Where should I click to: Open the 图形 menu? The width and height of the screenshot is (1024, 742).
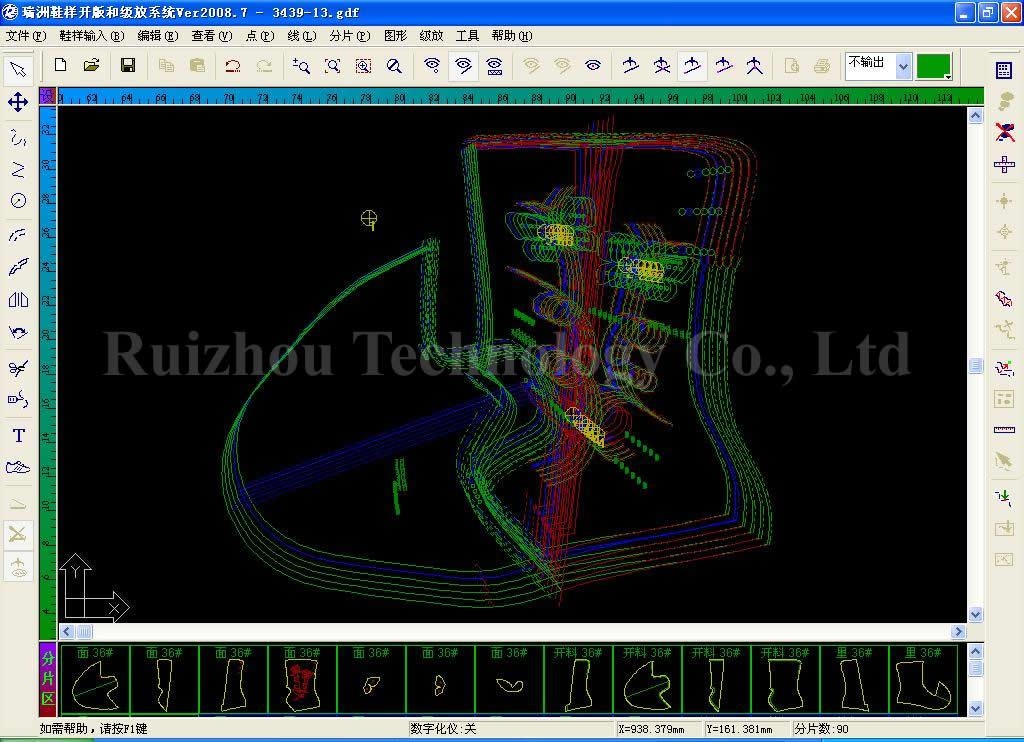[395, 36]
